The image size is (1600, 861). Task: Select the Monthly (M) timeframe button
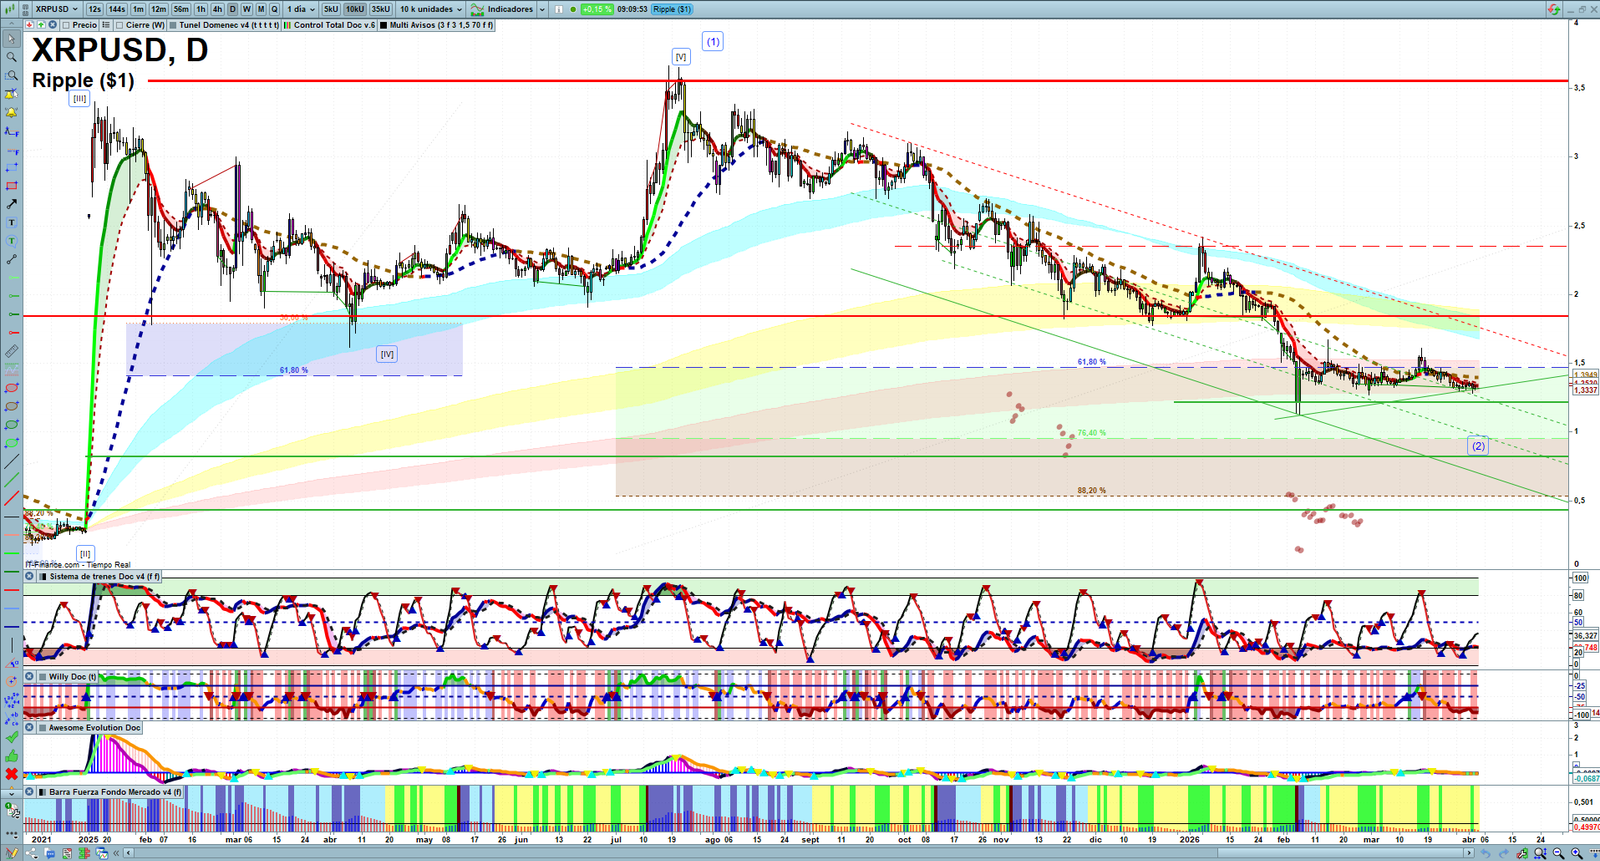[261, 9]
